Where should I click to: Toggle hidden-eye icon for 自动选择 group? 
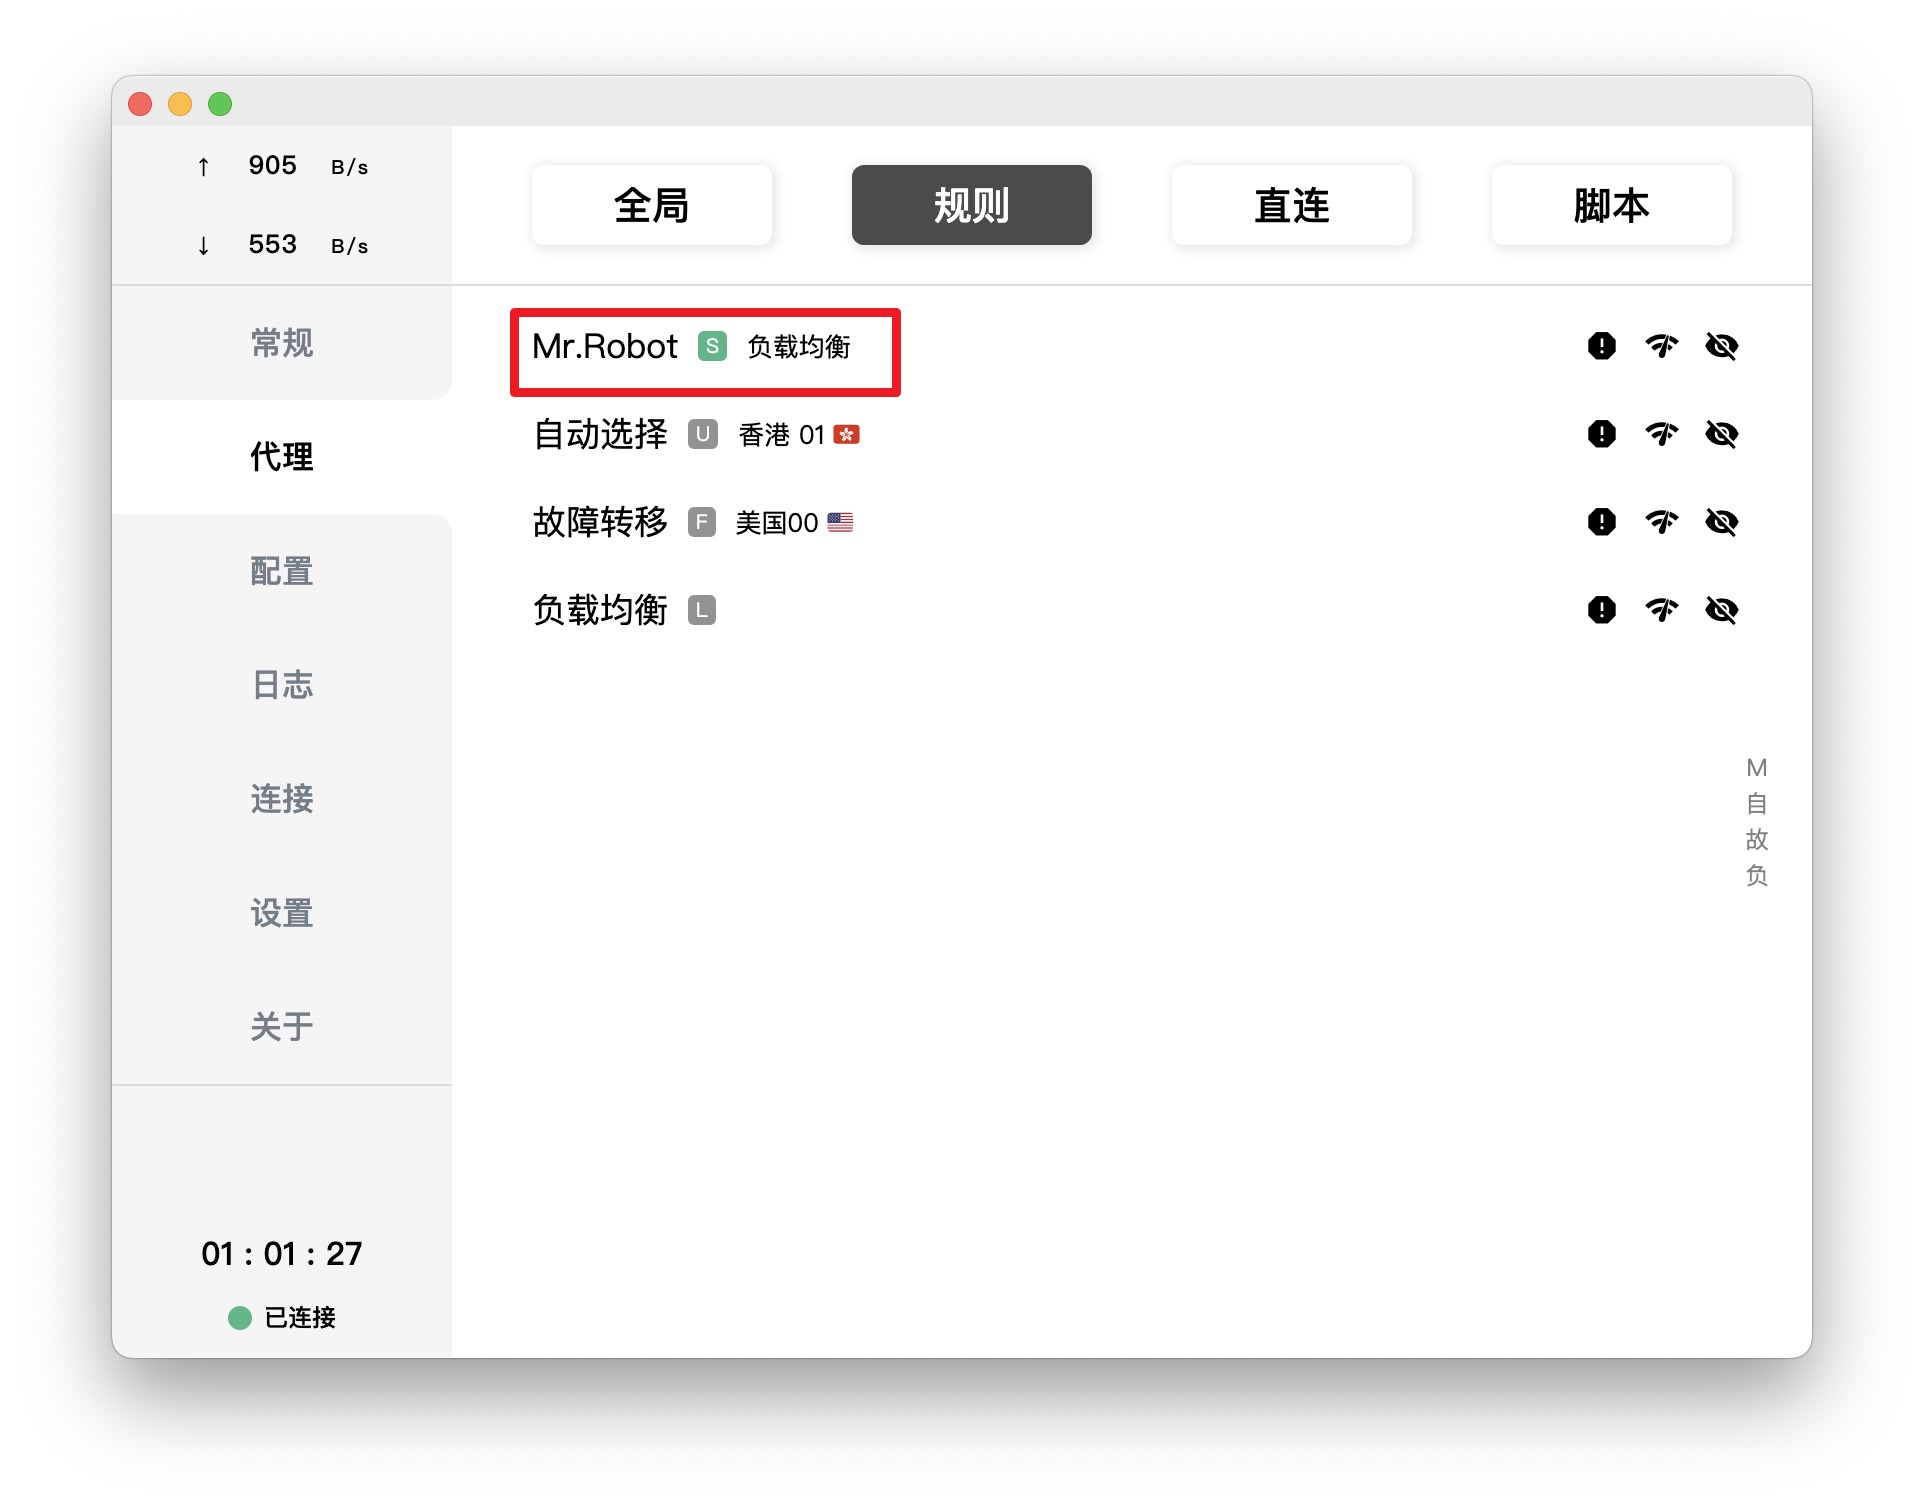tap(1721, 434)
